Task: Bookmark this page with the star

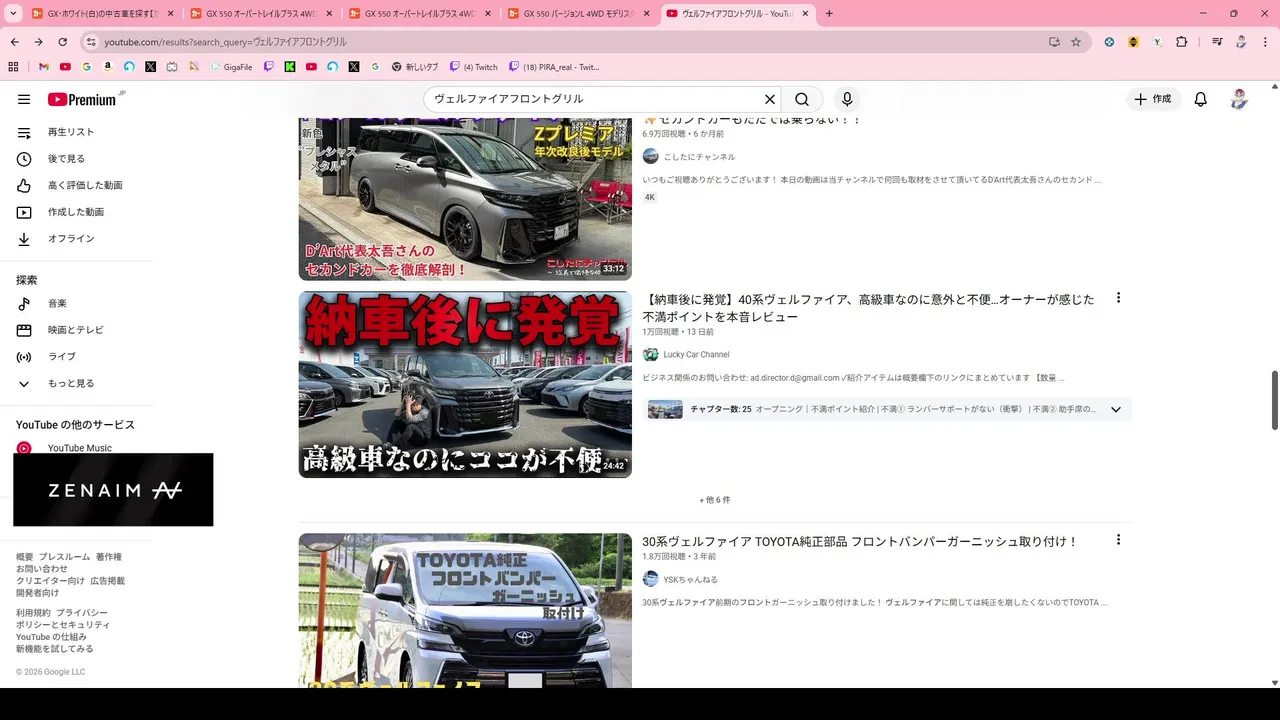Action: coord(1076,42)
